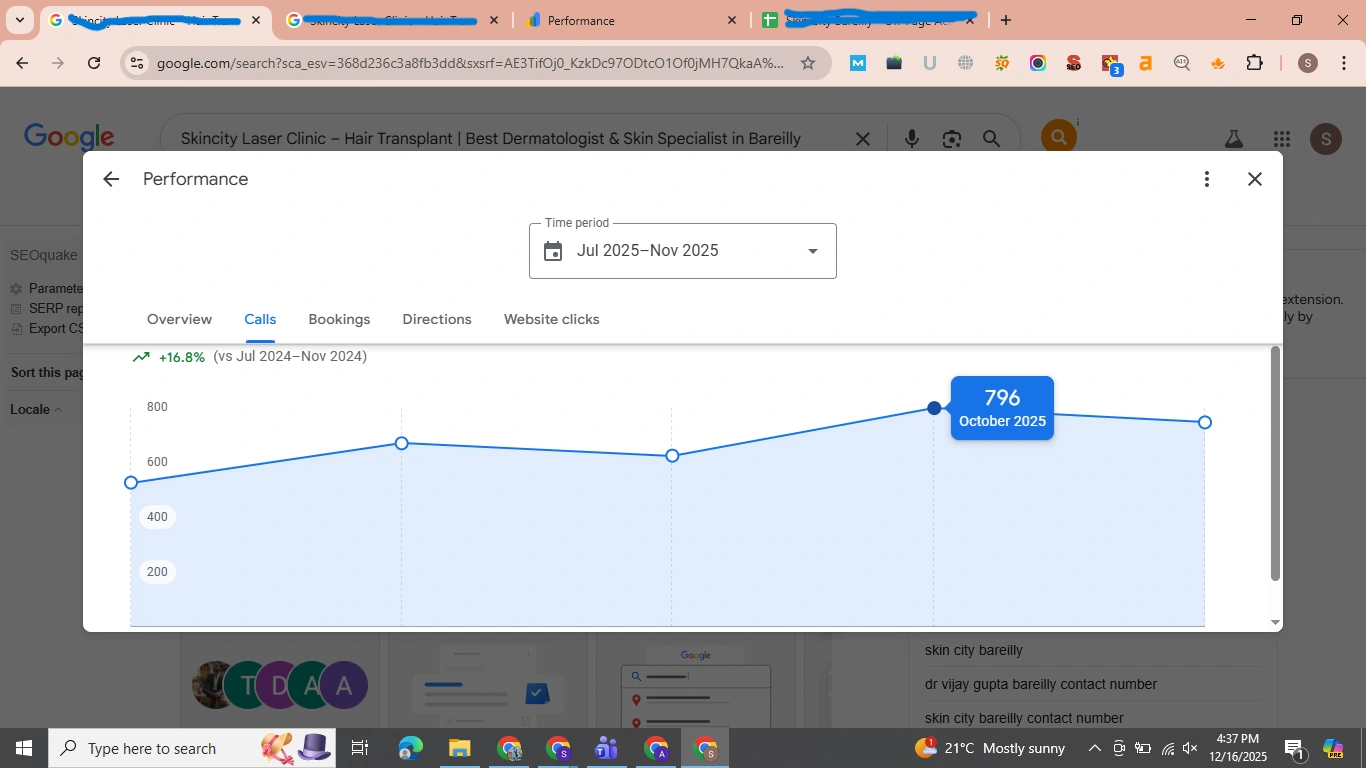Show hidden system tray icons

(x=1095, y=748)
